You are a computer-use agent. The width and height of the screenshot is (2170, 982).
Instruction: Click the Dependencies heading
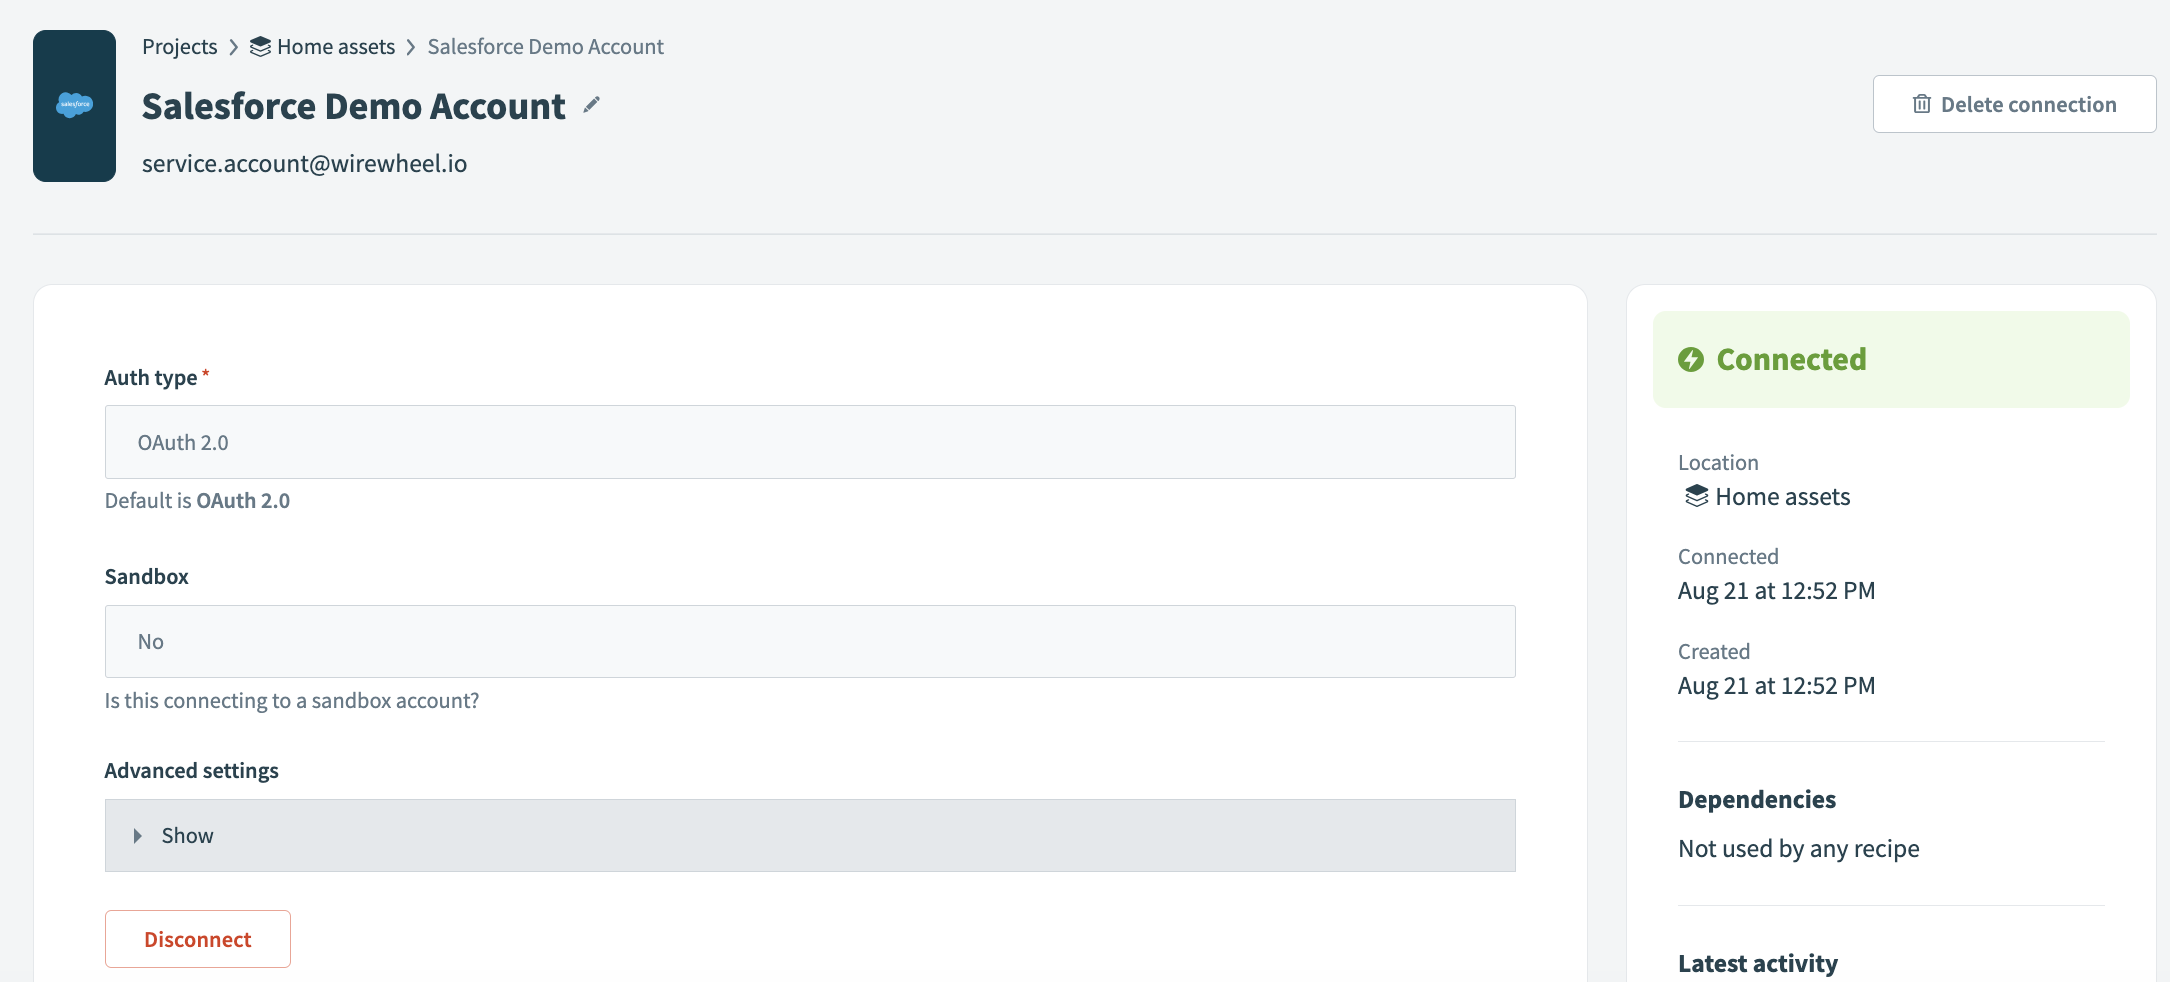(x=1757, y=800)
